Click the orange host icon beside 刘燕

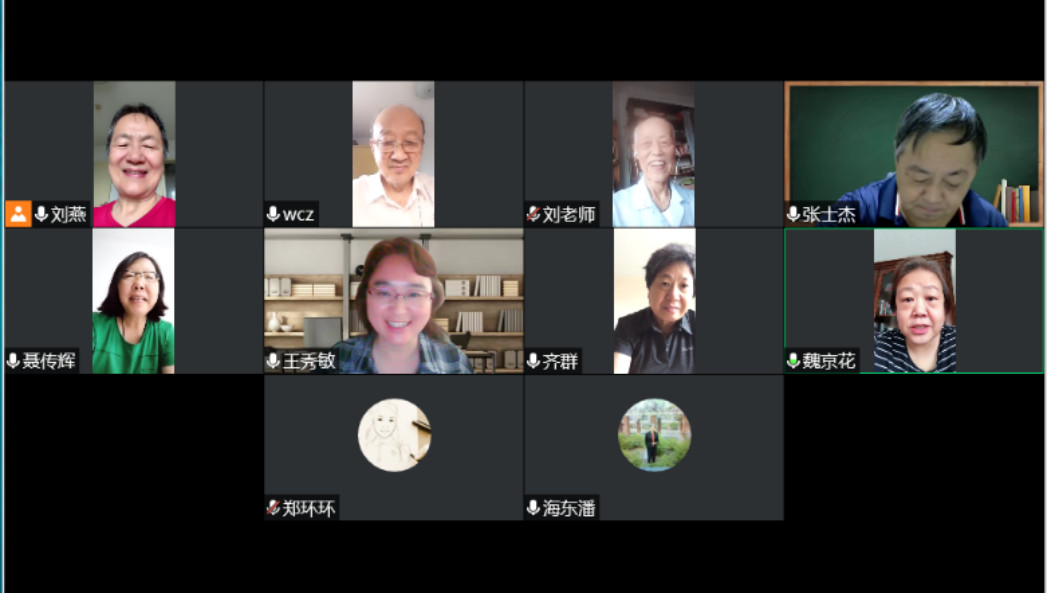click(x=19, y=214)
